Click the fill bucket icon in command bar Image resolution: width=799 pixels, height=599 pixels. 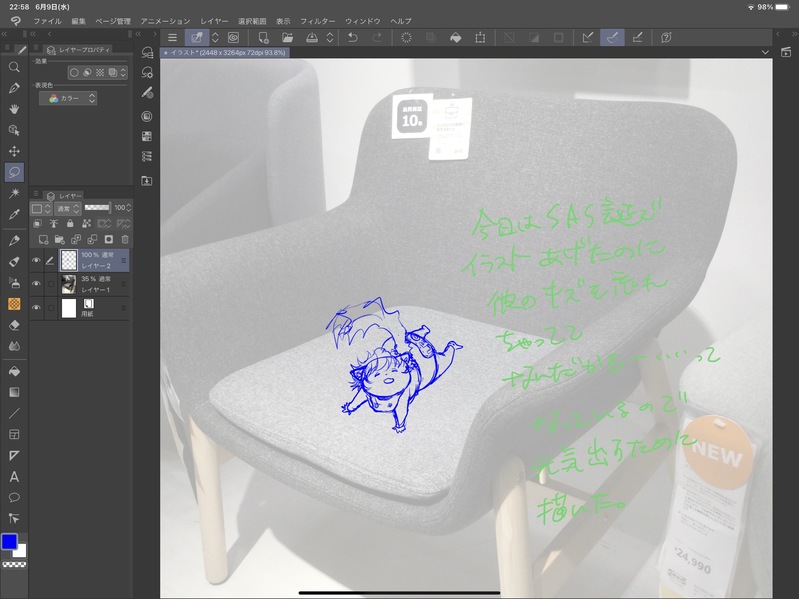tap(456, 38)
